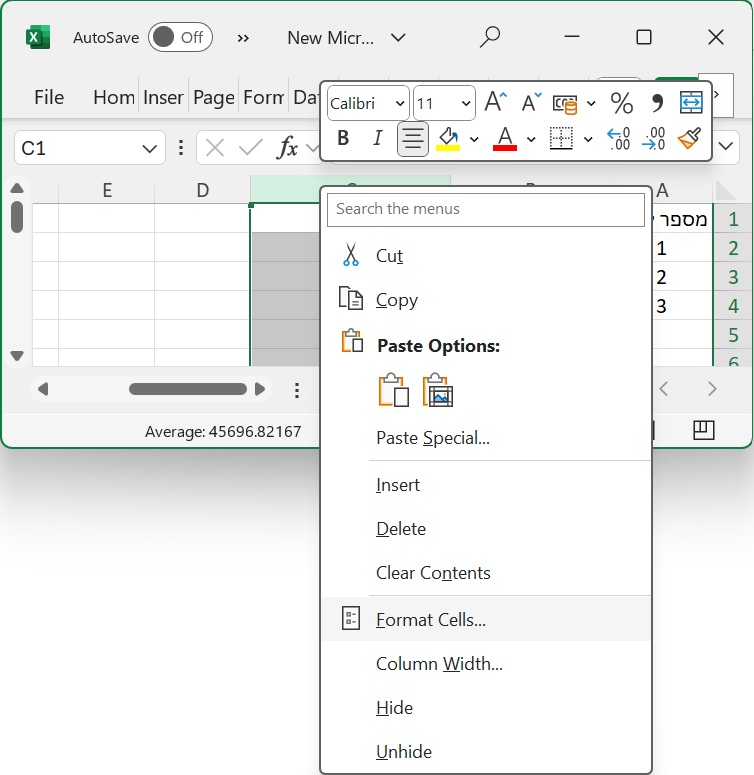Viewport: 754px width, 775px height.
Task: Apply Italic formatting from mini toolbar
Action: point(377,138)
